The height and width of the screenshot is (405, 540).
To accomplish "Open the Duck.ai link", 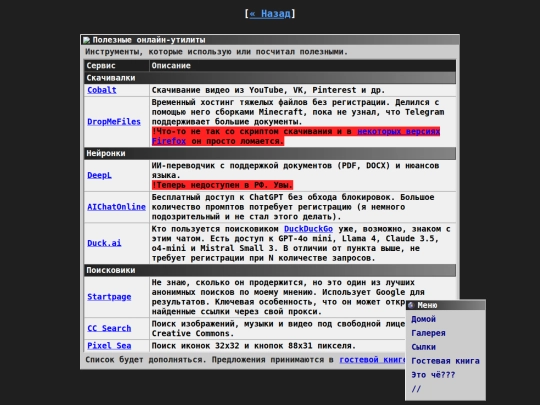I will [x=104, y=243].
